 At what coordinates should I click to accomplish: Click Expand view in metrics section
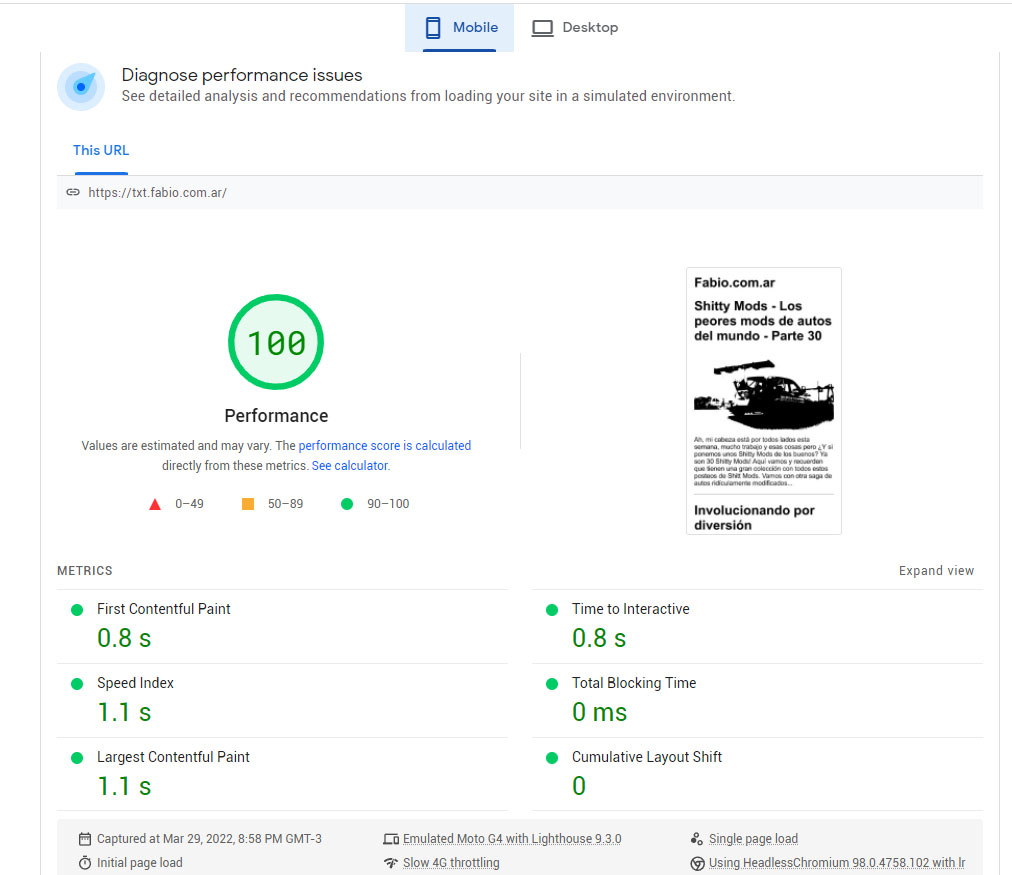point(936,570)
